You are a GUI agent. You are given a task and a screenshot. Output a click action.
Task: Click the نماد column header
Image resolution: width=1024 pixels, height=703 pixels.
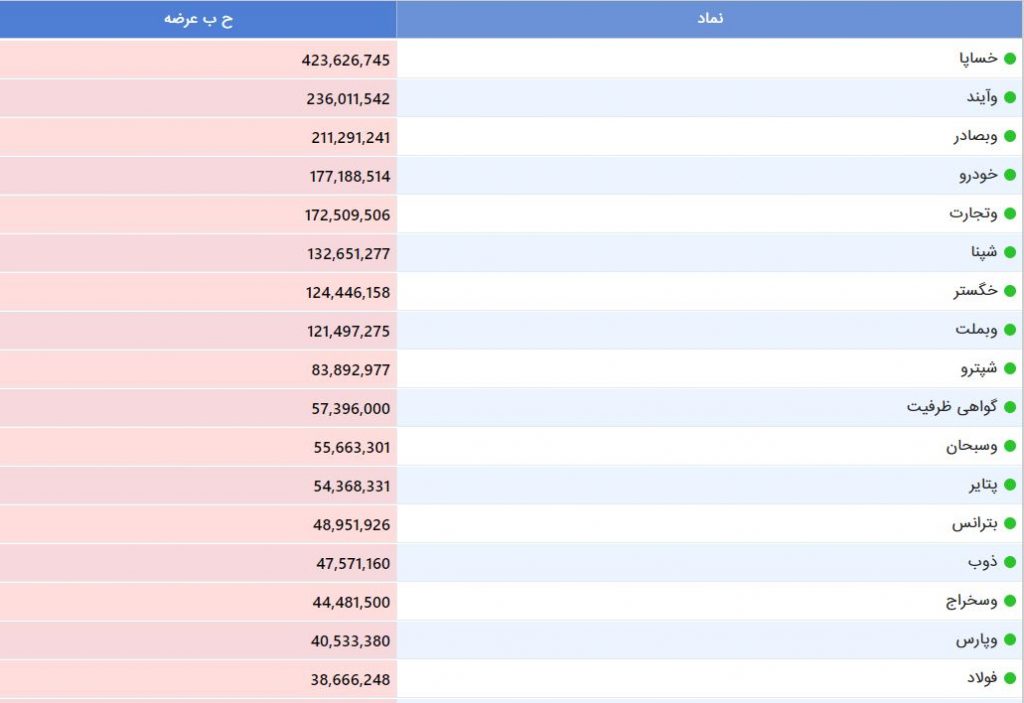(x=710, y=19)
